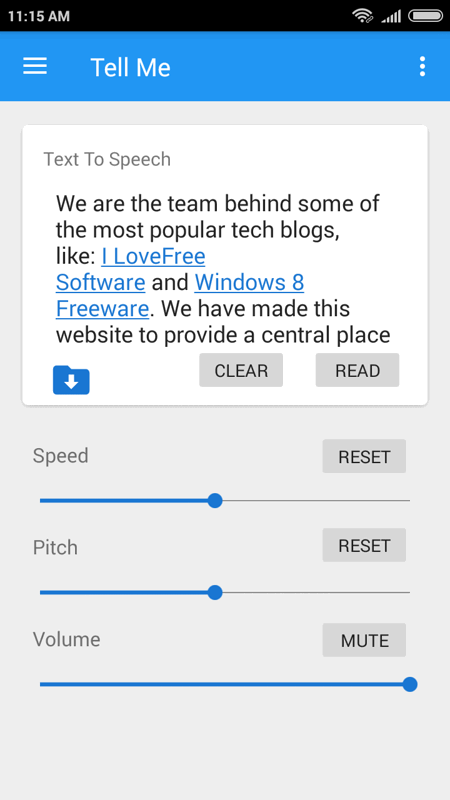Open the I LoveFree Software link

tap(153, 257)
